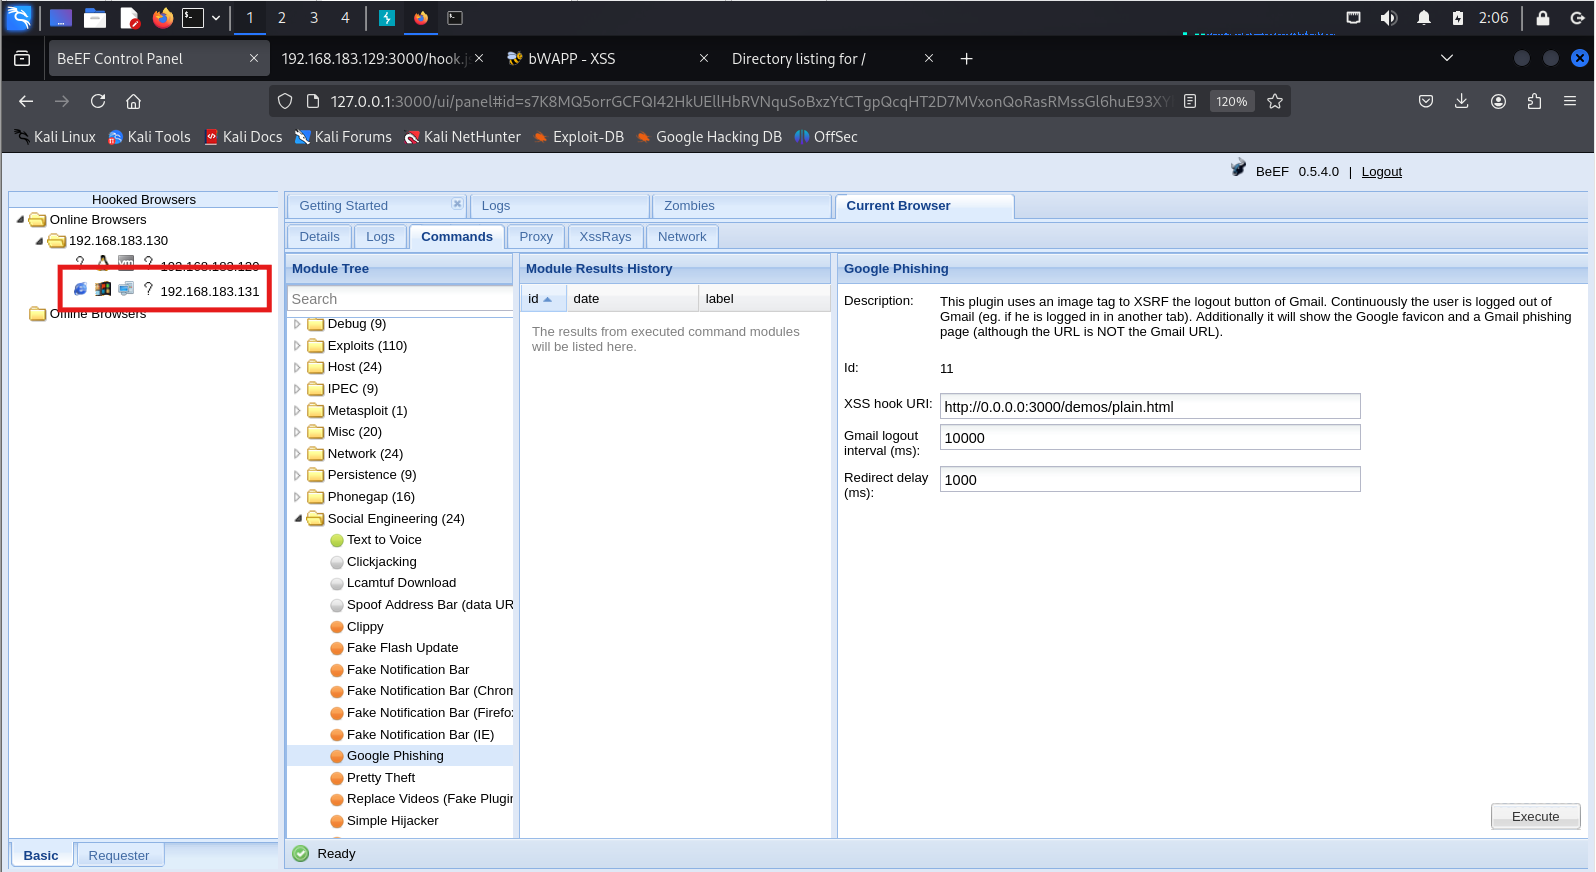The image size is (1596, 872).
Task: Reload the page with the browser refresh icon
Action: (98, 101)
